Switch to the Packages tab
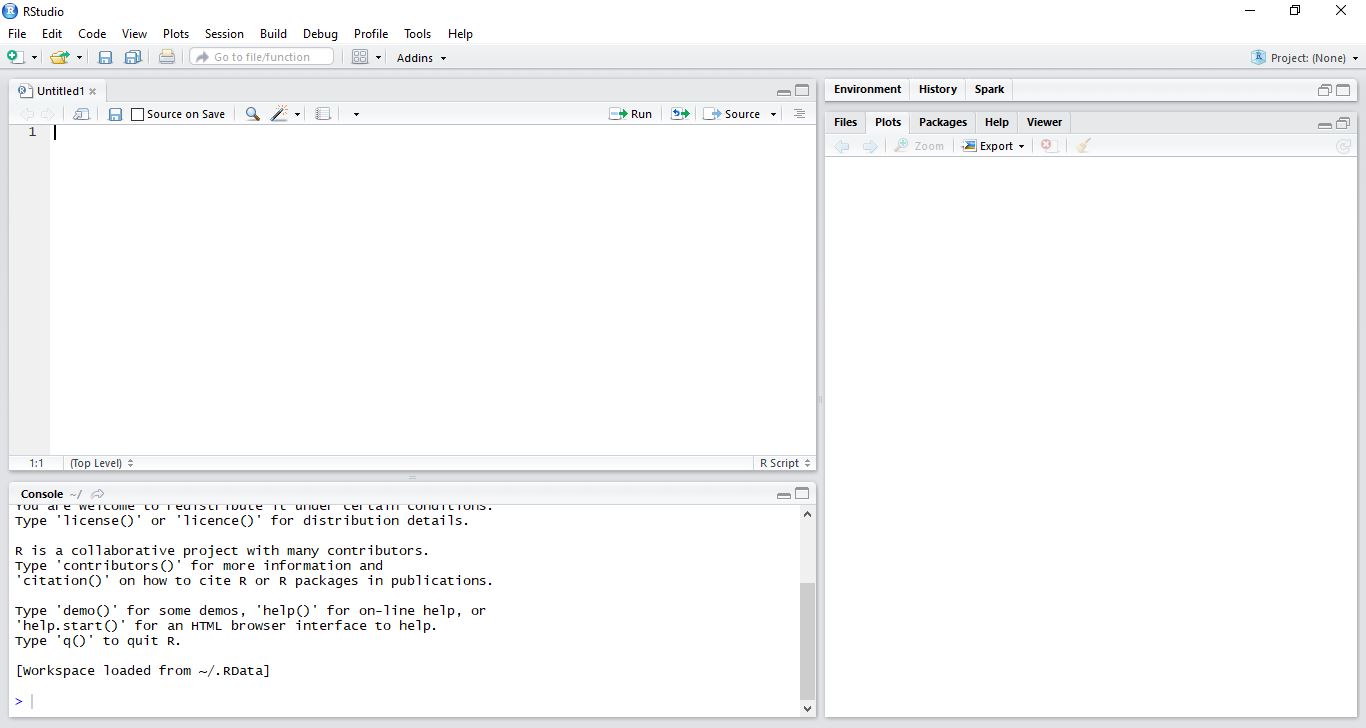The height and width of the screenshot is (728, 1366). pos(942,122)
